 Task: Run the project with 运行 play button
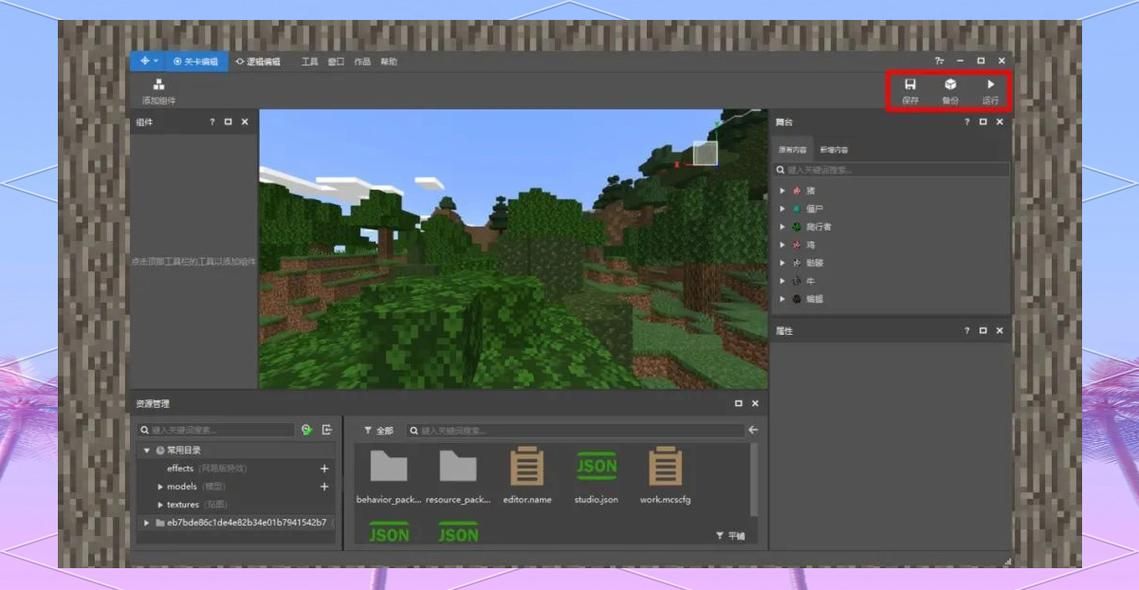click(990, 84)
